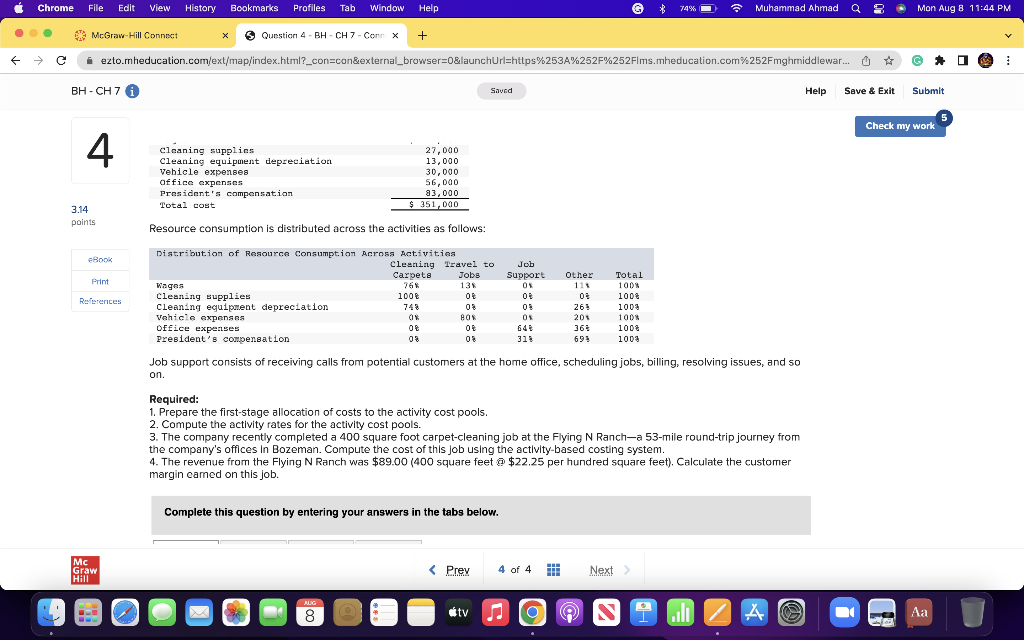Image resolution: width=1024 pixels, height=640 pixels.
Task: Click the Check my work button
Action: tap(899, 126)
